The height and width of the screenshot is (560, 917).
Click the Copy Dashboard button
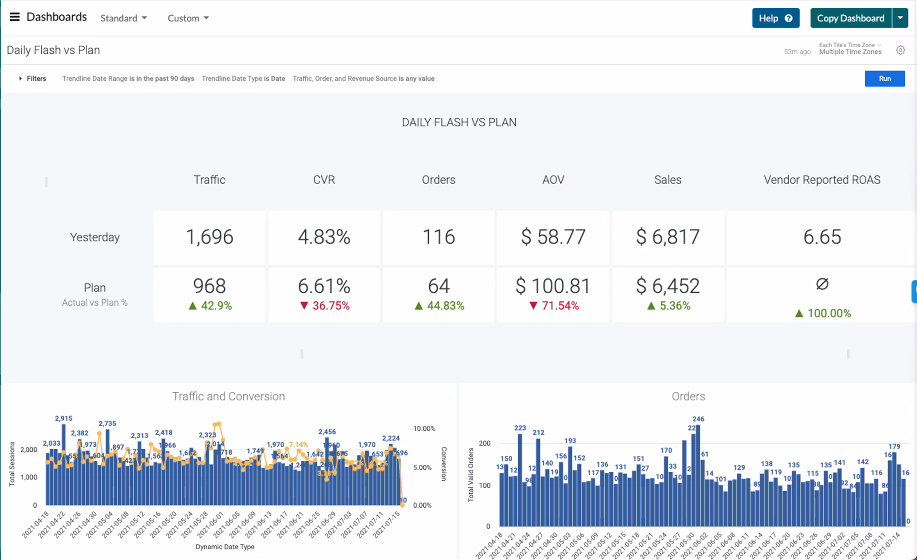coord(850,18)
